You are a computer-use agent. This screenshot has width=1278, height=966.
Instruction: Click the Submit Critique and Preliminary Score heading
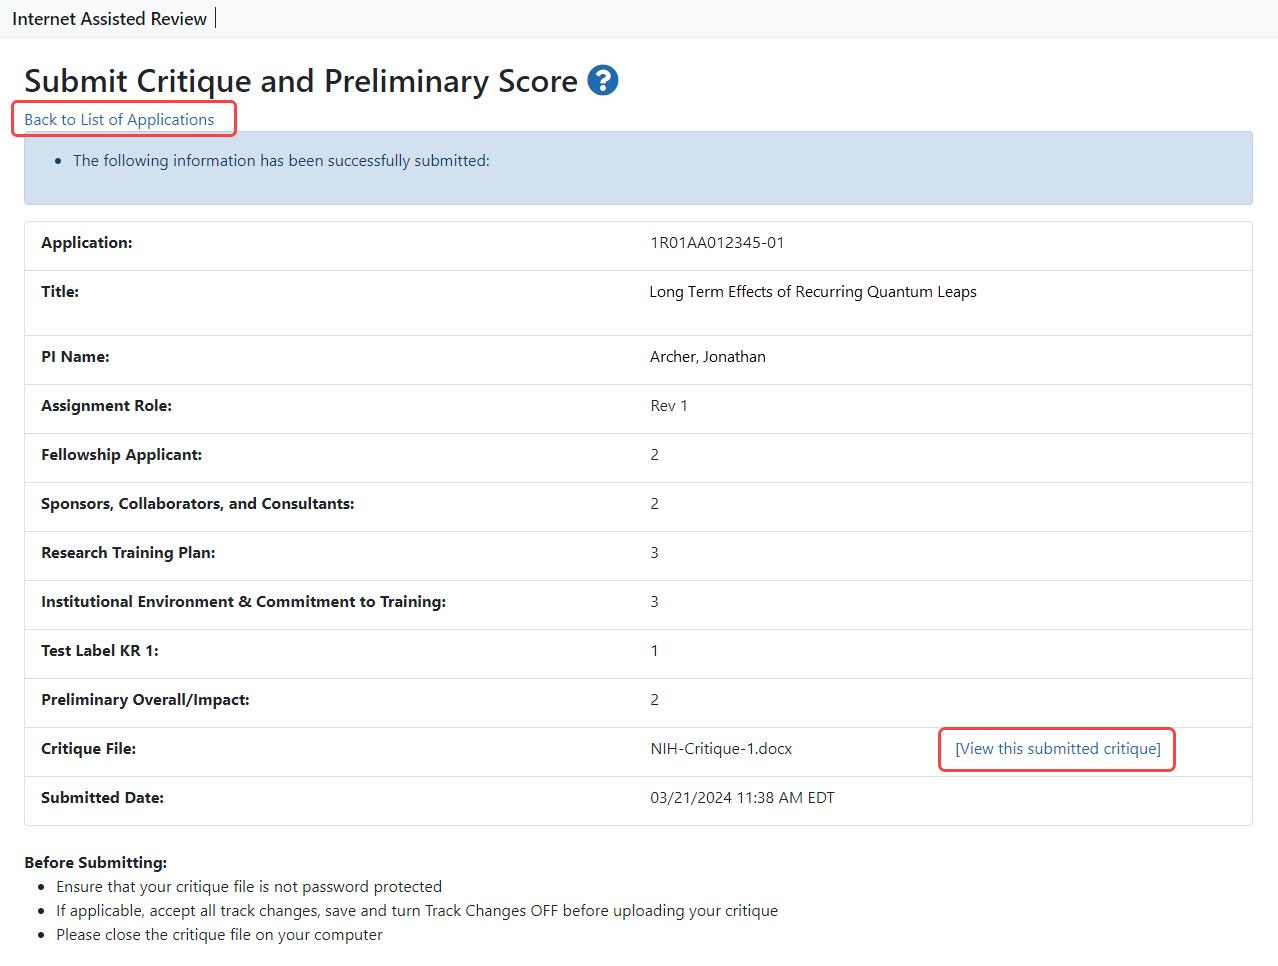(300, 81)
